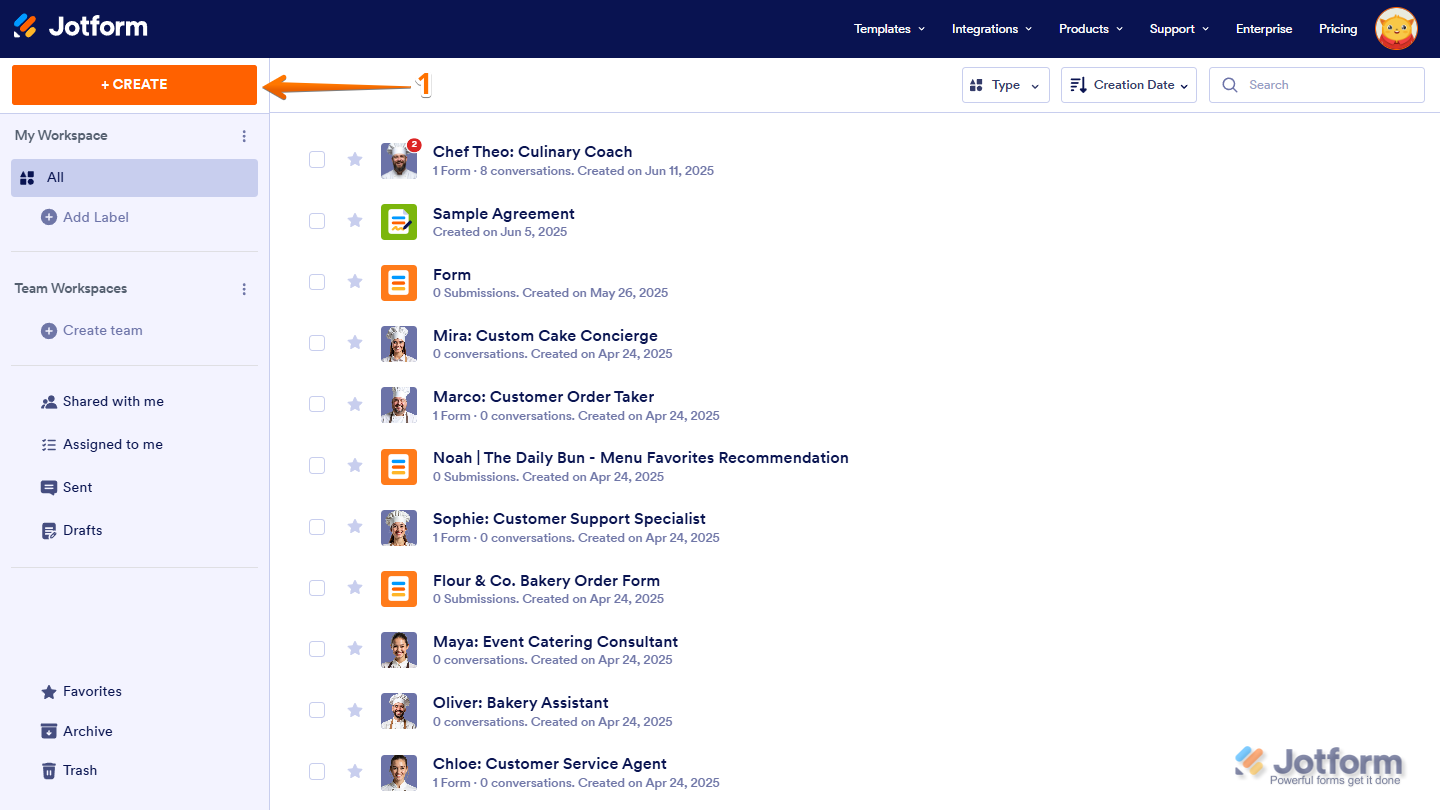Star the Maya: Event Catering Consultant item

[355, 649]
